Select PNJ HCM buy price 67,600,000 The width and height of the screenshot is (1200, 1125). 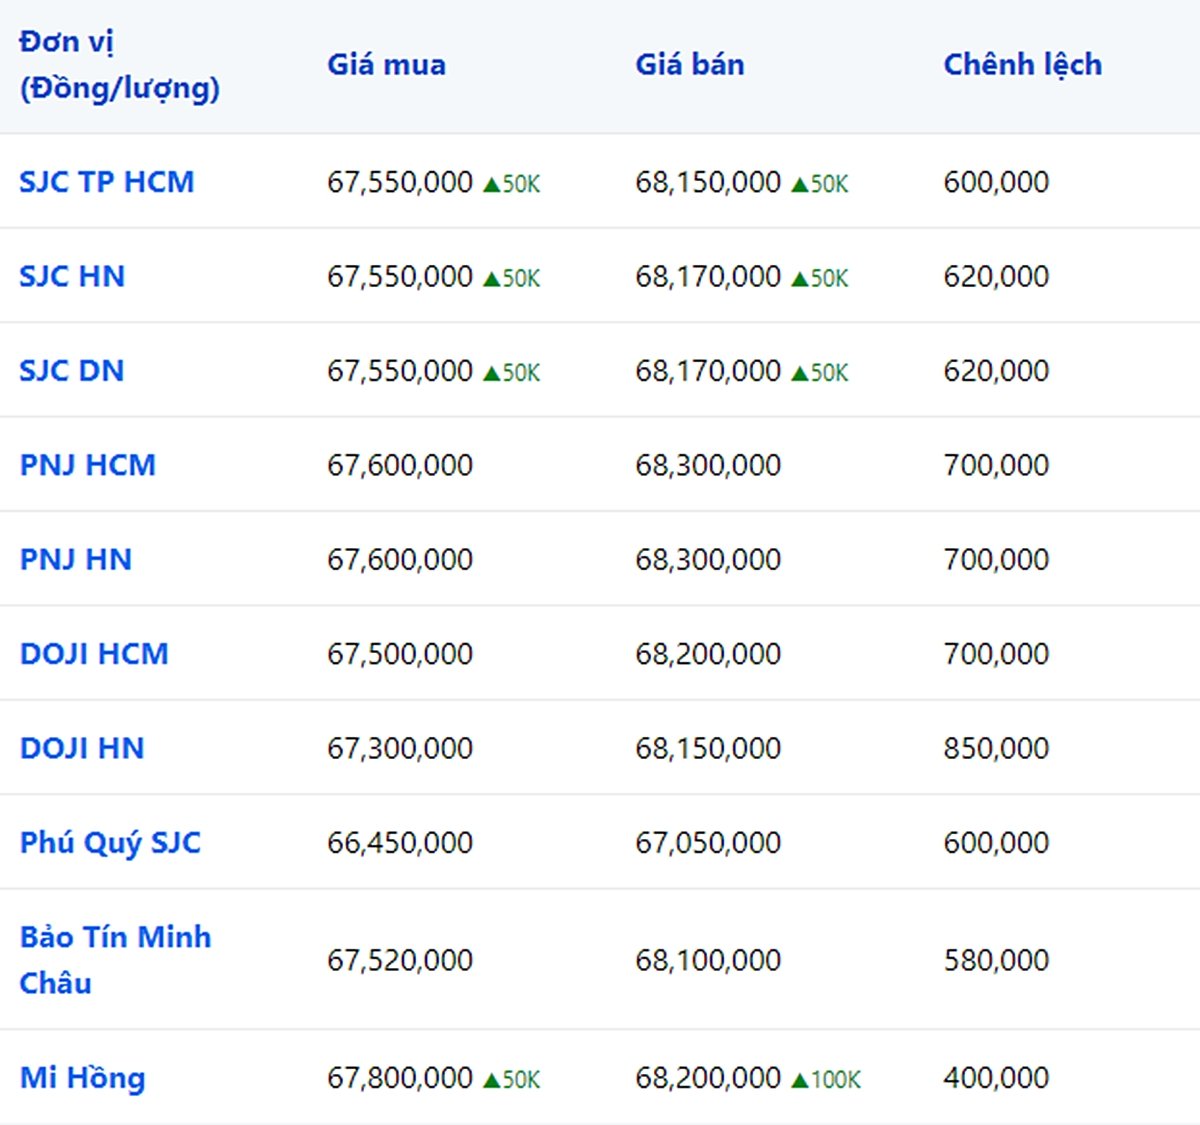tap(400, 465)
